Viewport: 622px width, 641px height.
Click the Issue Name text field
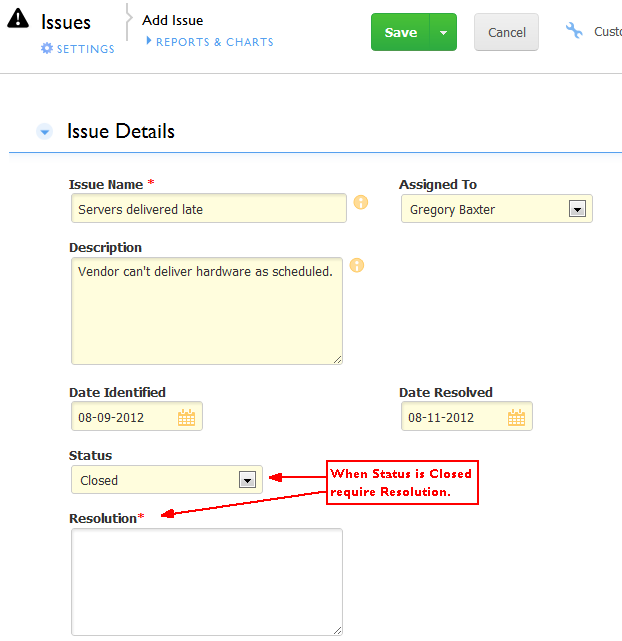pyautogui.click(x=209, y=208)
